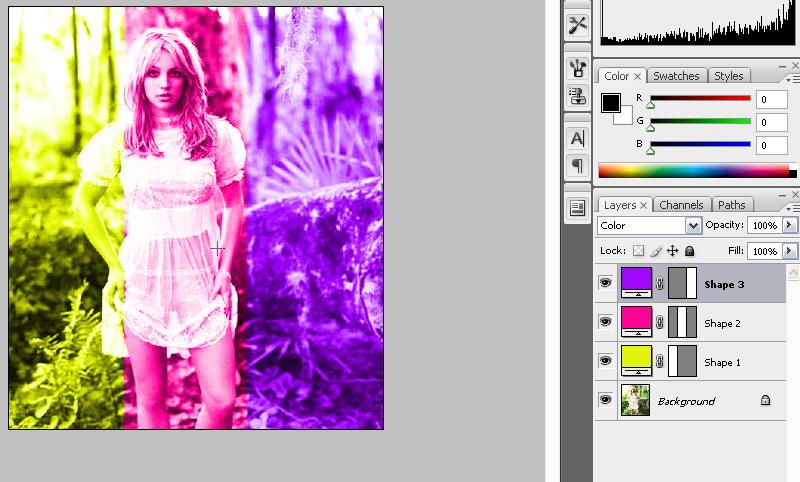The height and width of the screenshot is (482, 800).
Task: Open the Layer Comps panel icon
Action: [x=577, y=208]
